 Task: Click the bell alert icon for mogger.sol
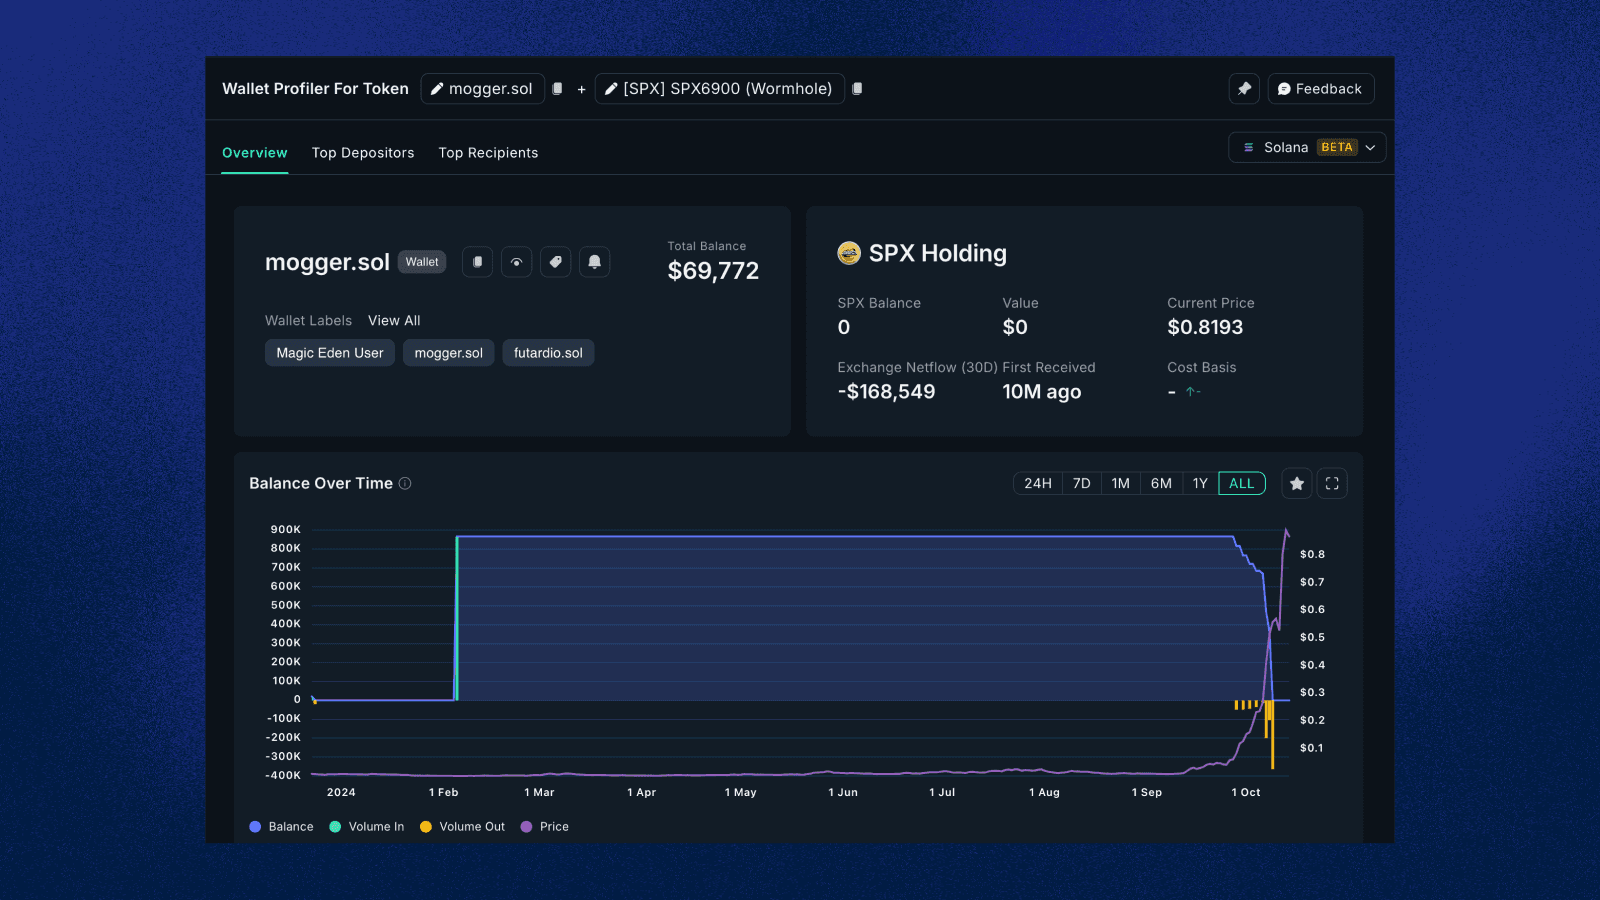[594, 262]
